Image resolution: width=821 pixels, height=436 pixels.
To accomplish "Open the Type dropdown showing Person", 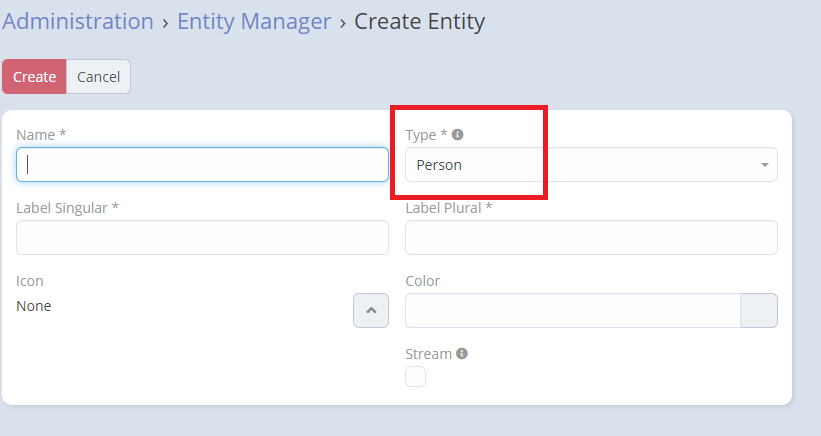I will (x=591, y=165).
